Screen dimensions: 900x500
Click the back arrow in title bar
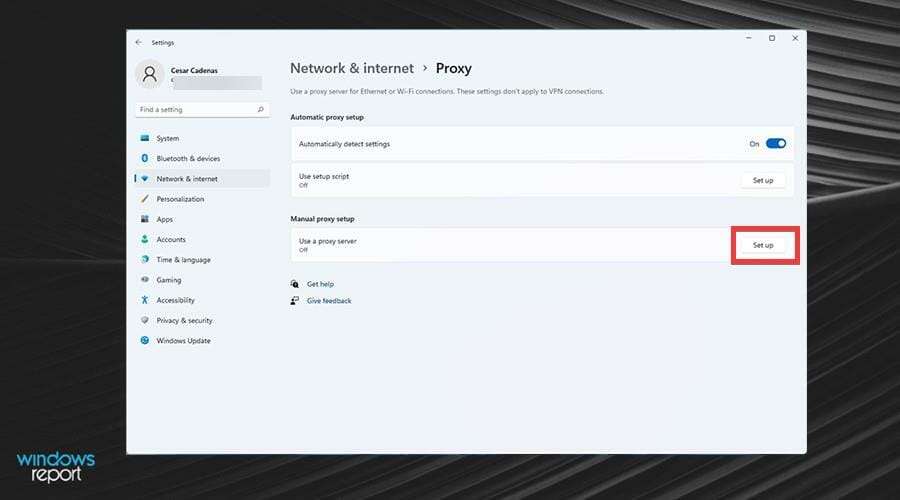point(139,43)
